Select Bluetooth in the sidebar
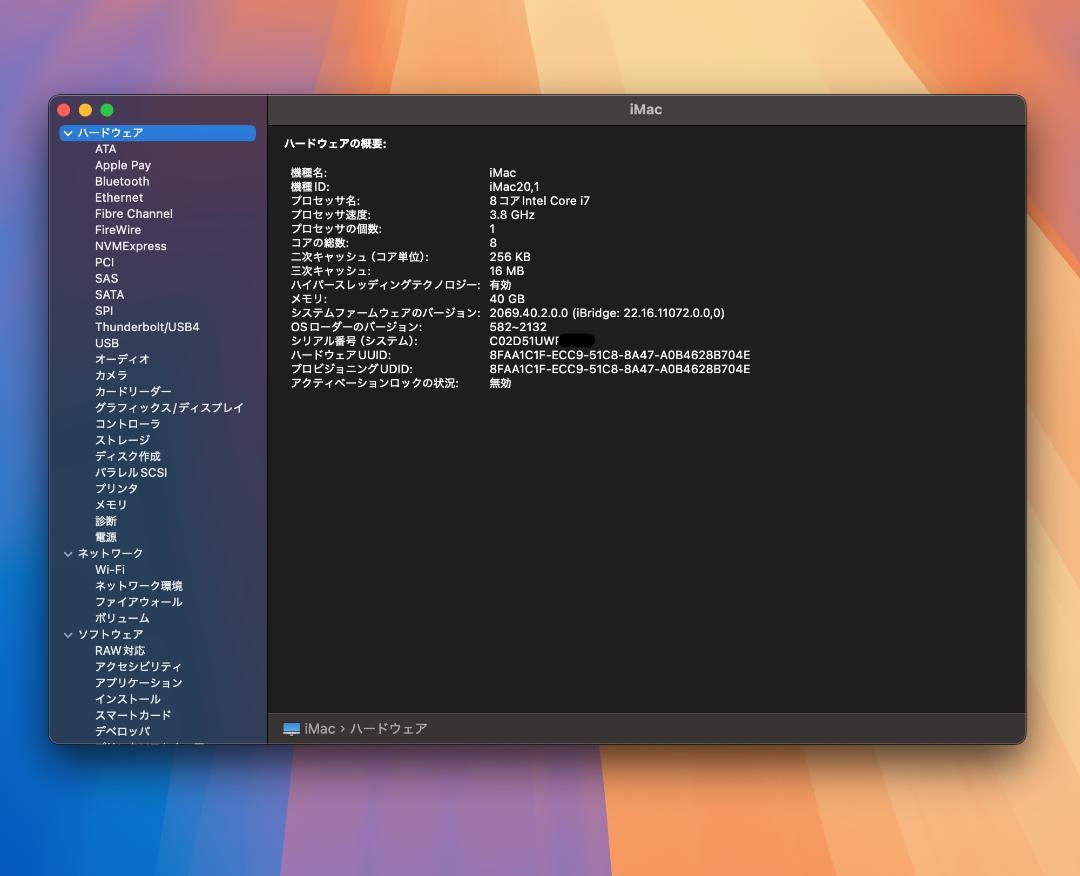 pyautogui.click(x=122, y=182)
